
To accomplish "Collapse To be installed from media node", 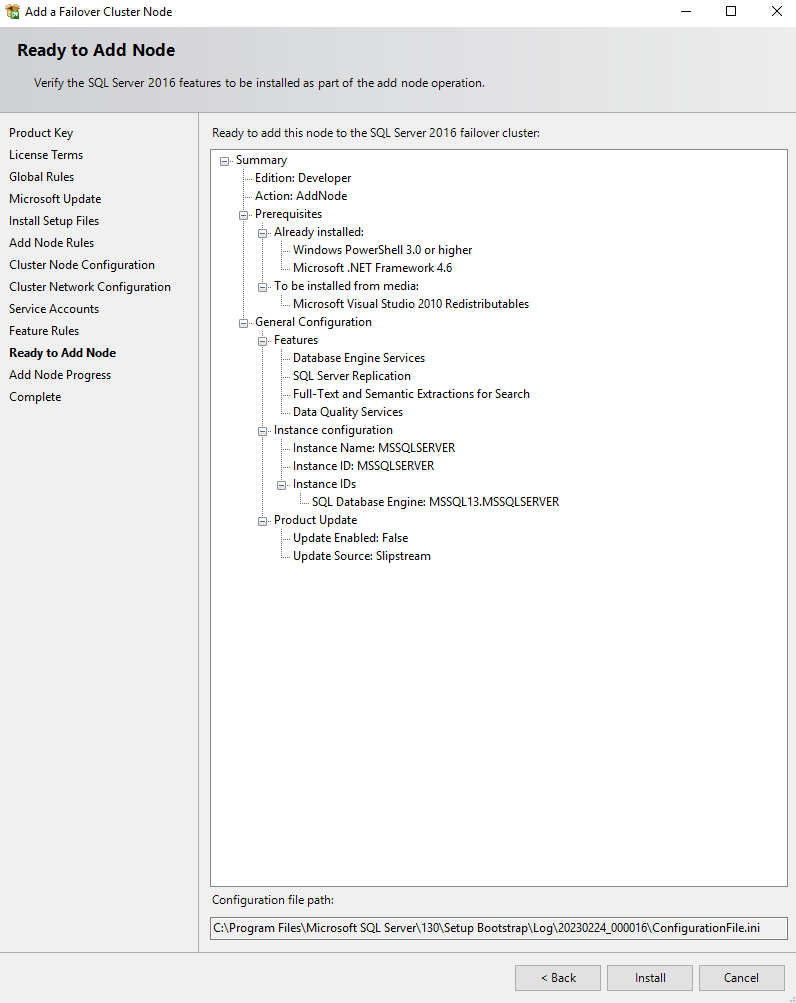I will coord(262,287).
